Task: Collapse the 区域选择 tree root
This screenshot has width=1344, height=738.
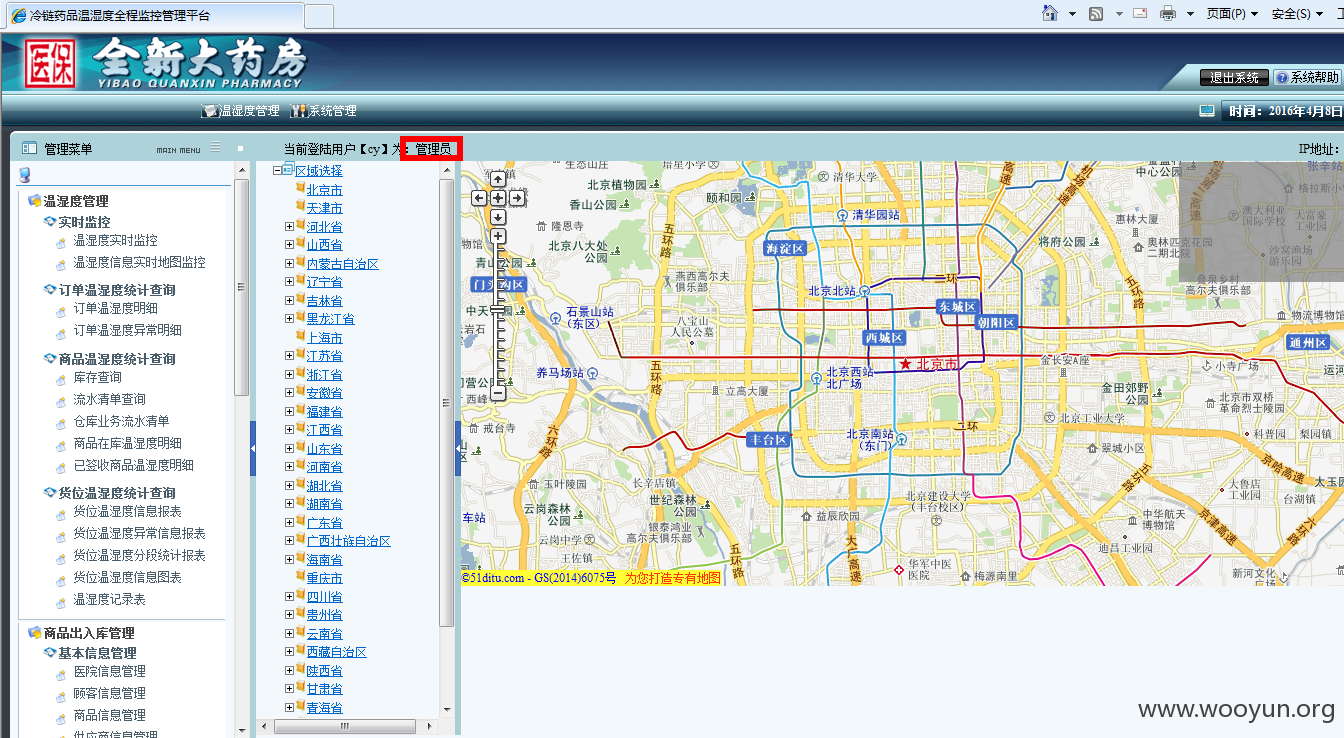Action: pos(277,171)
